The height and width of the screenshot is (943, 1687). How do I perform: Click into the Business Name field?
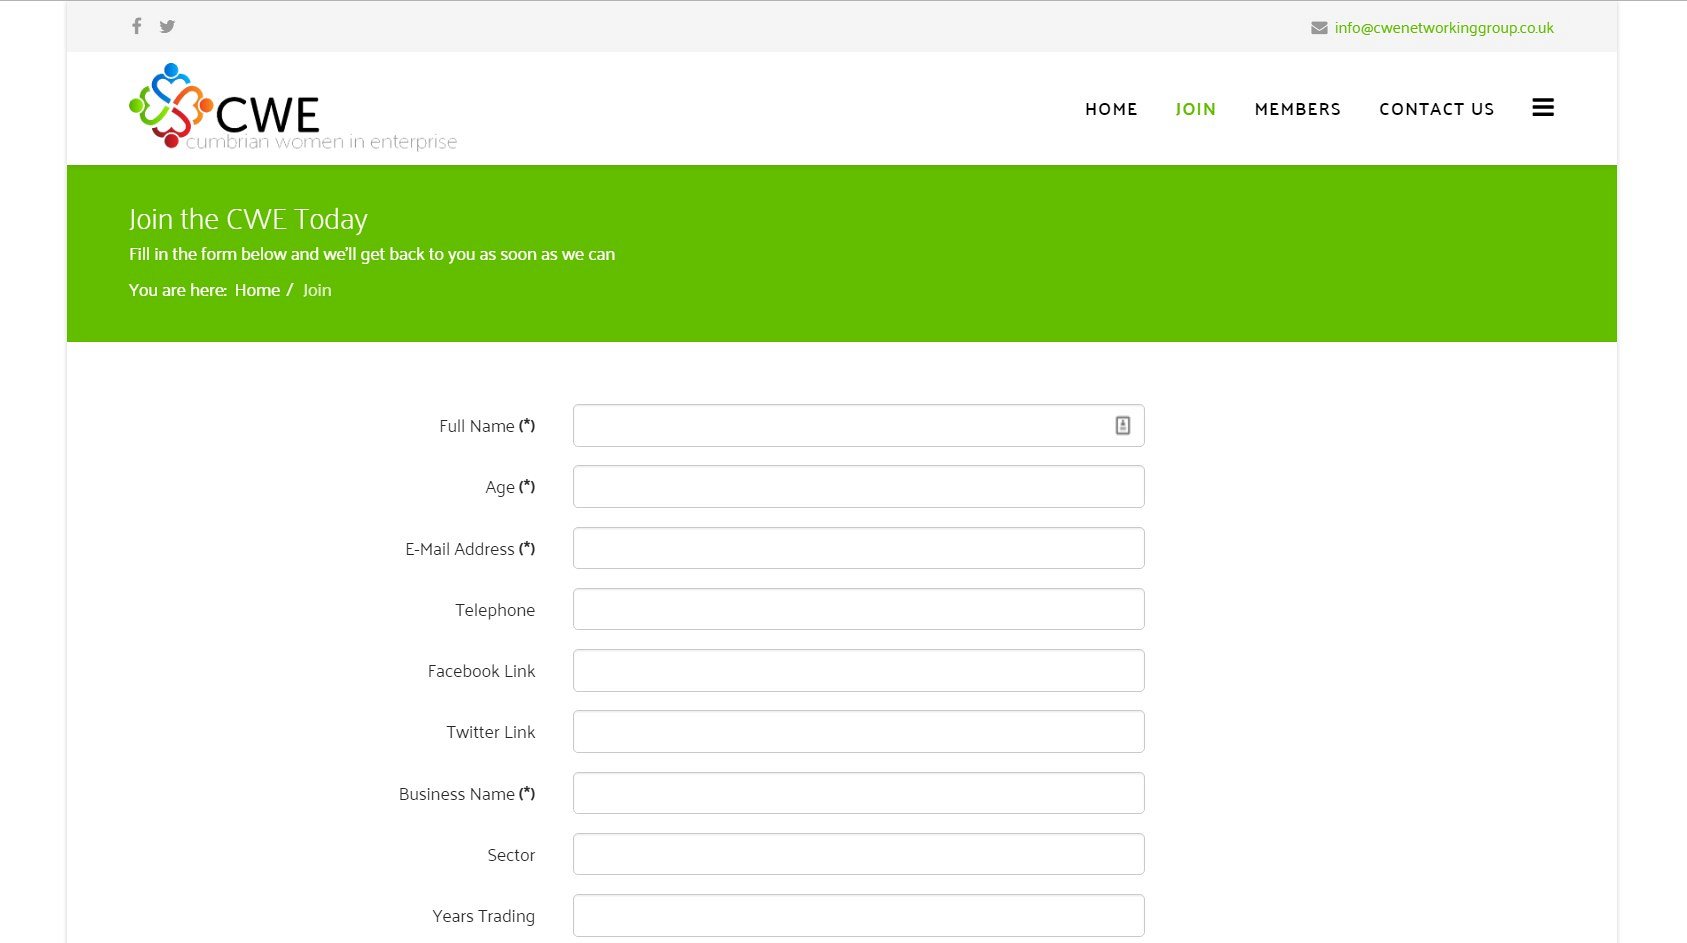tap(858, 793)
